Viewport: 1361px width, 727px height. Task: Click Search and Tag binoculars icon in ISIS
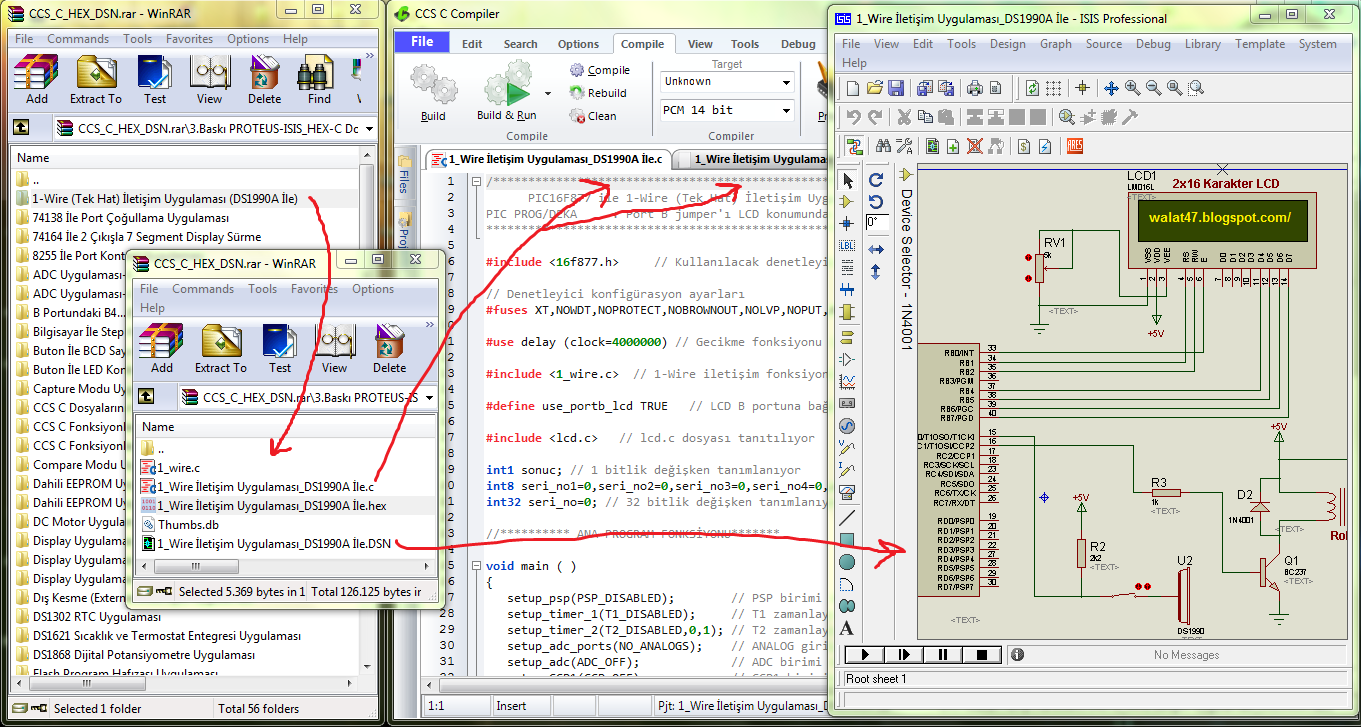(x=883, y=146)
